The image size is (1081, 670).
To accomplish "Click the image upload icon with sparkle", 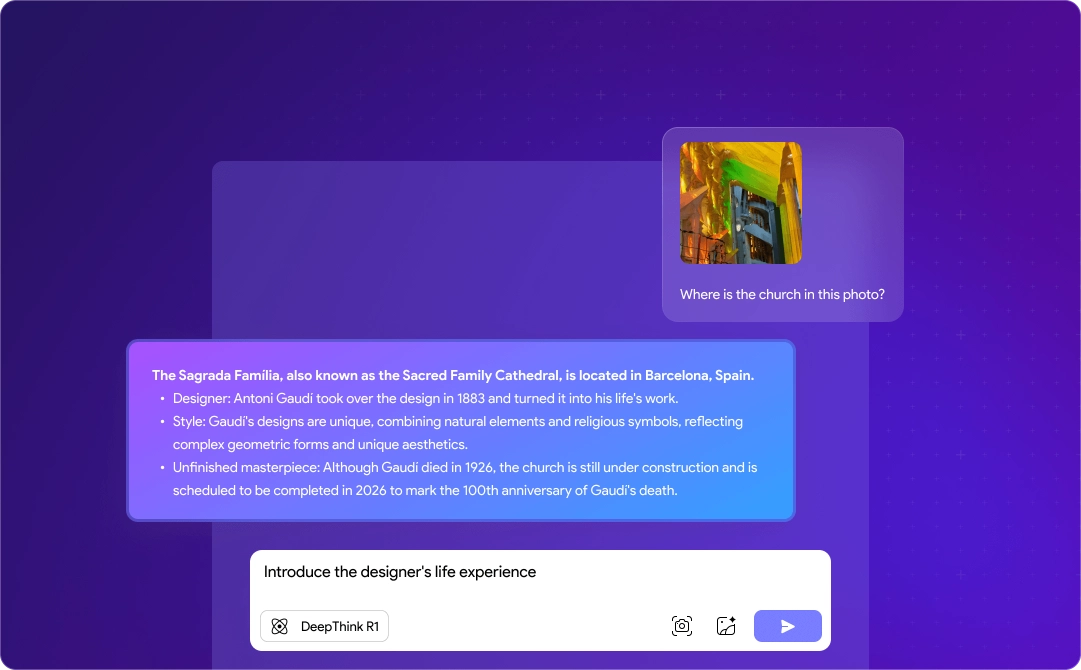I will (x=727, y=626).
